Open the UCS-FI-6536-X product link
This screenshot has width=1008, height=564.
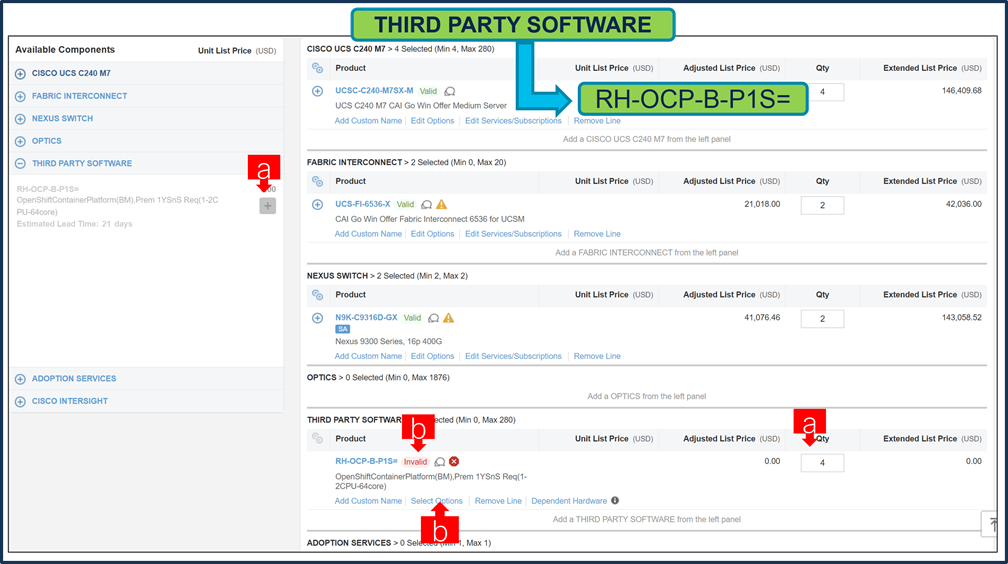(x=363, y=204)
